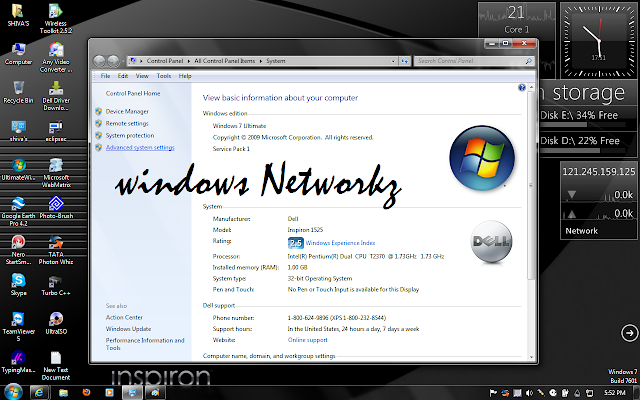Open the View menu
640x400 pixels.
pos(142,76)
